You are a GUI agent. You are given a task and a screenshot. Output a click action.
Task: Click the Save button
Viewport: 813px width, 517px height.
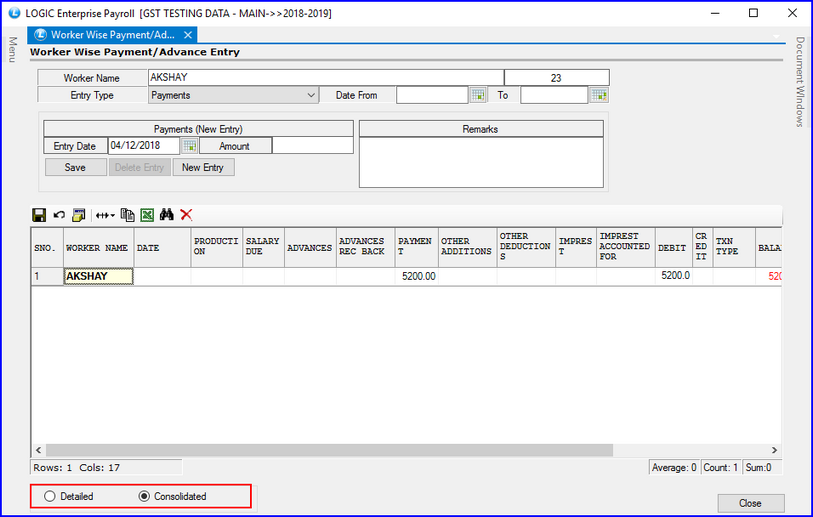pos(75,167)
